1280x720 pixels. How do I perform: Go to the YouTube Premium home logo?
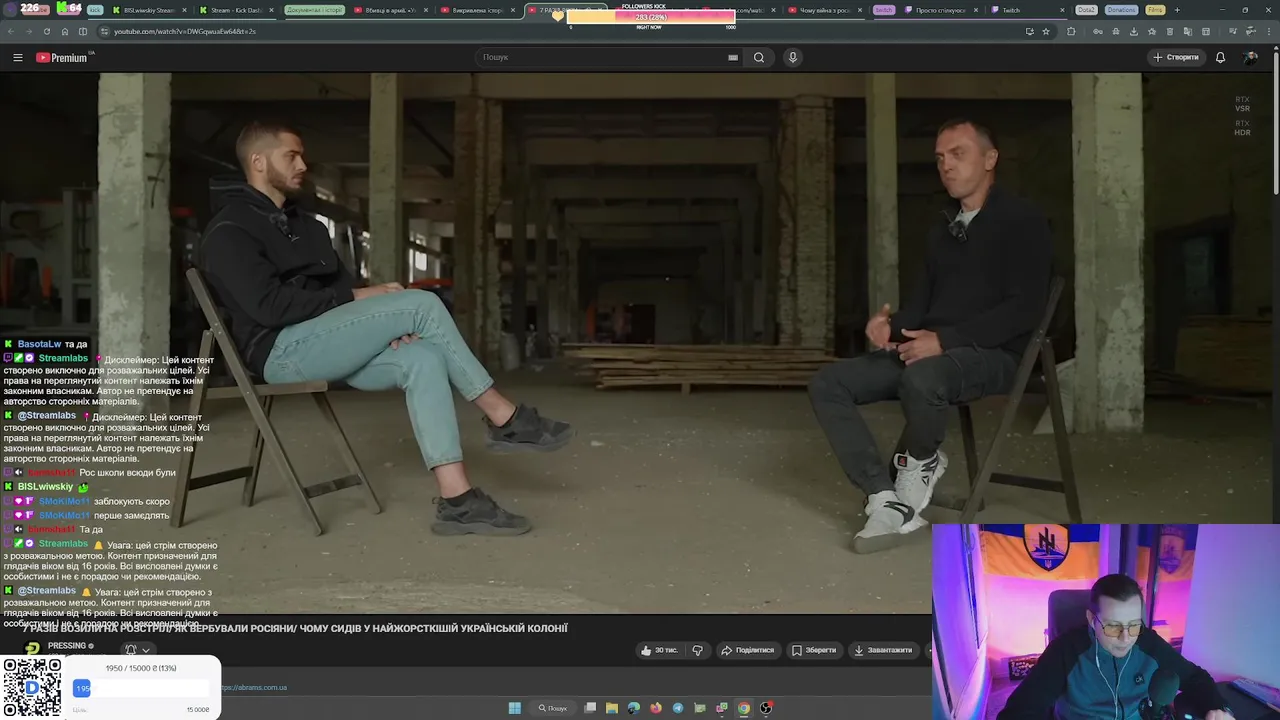(x=62, y=57)
